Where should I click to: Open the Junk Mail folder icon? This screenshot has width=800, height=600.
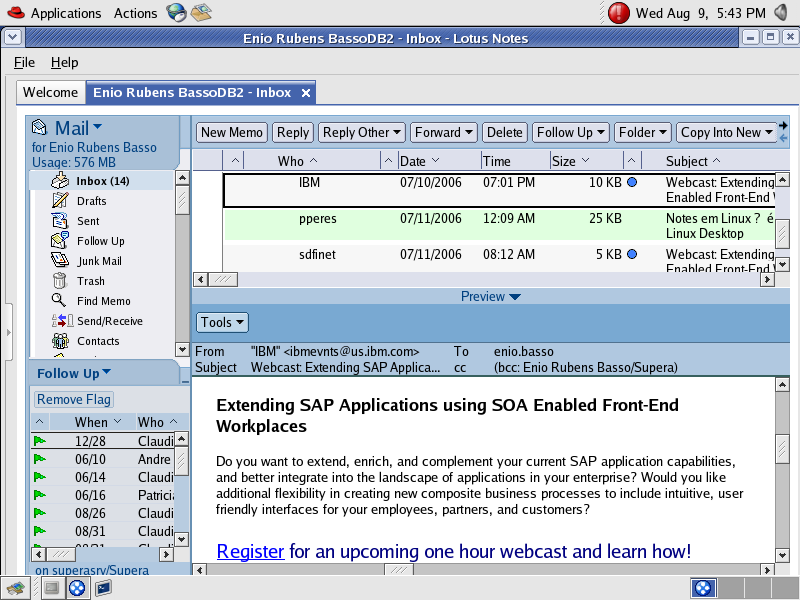click(60, 260)
